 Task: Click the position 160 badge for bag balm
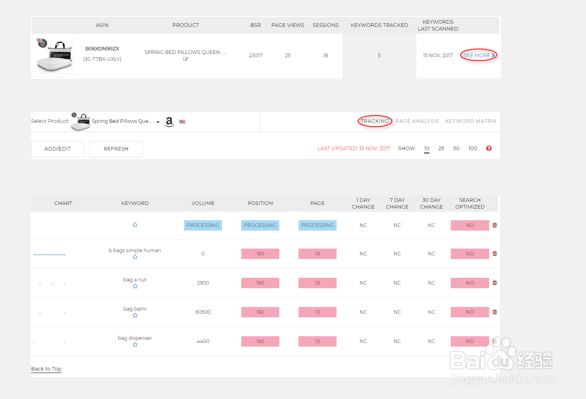click(x=260, y=312)
